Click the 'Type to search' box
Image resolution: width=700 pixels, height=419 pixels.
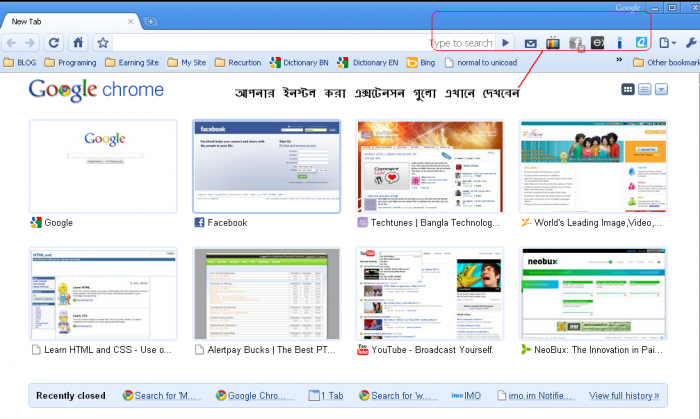(462, 43)
